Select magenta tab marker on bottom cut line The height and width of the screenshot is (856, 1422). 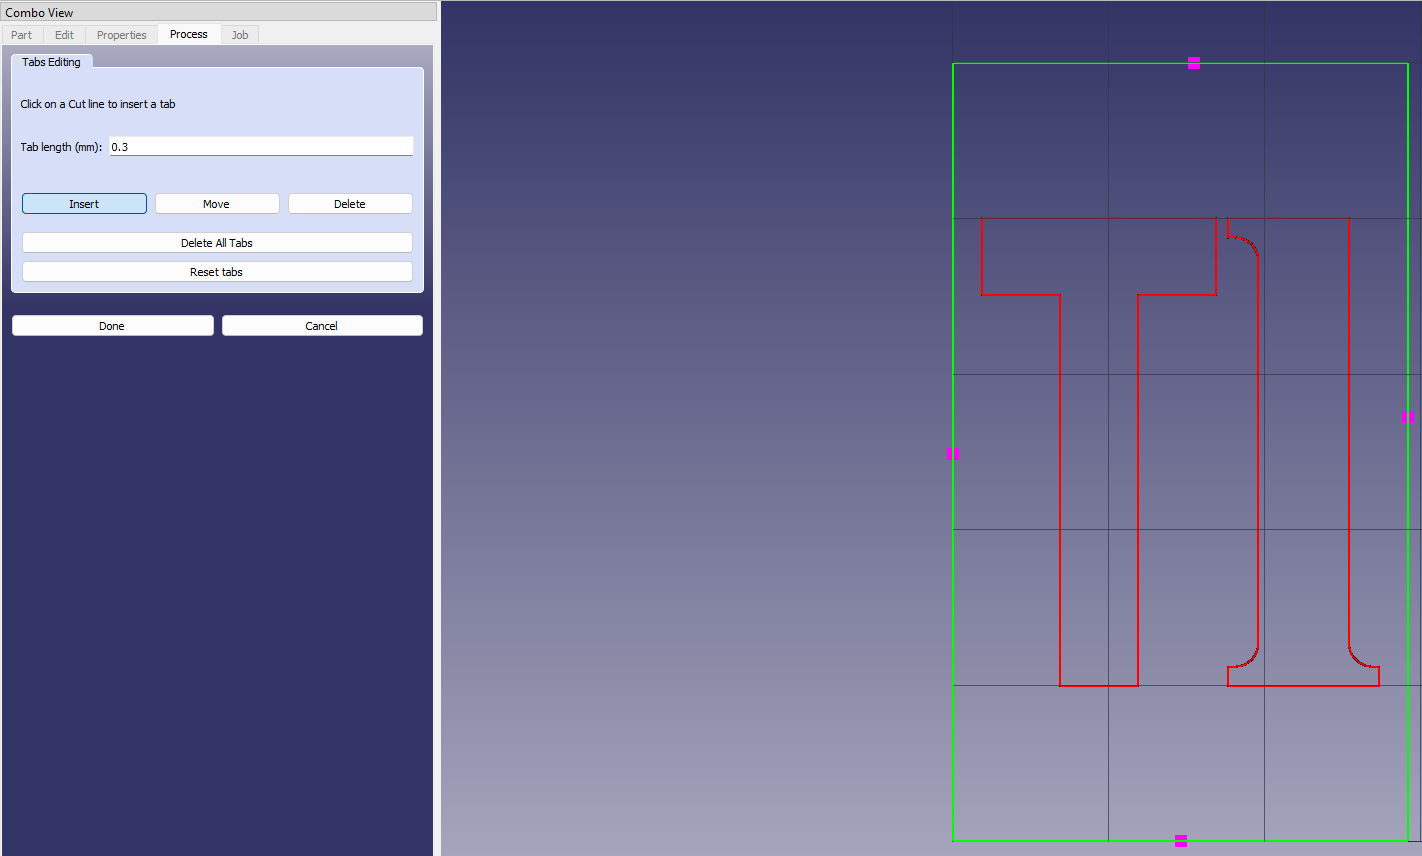click(1181, 841)
